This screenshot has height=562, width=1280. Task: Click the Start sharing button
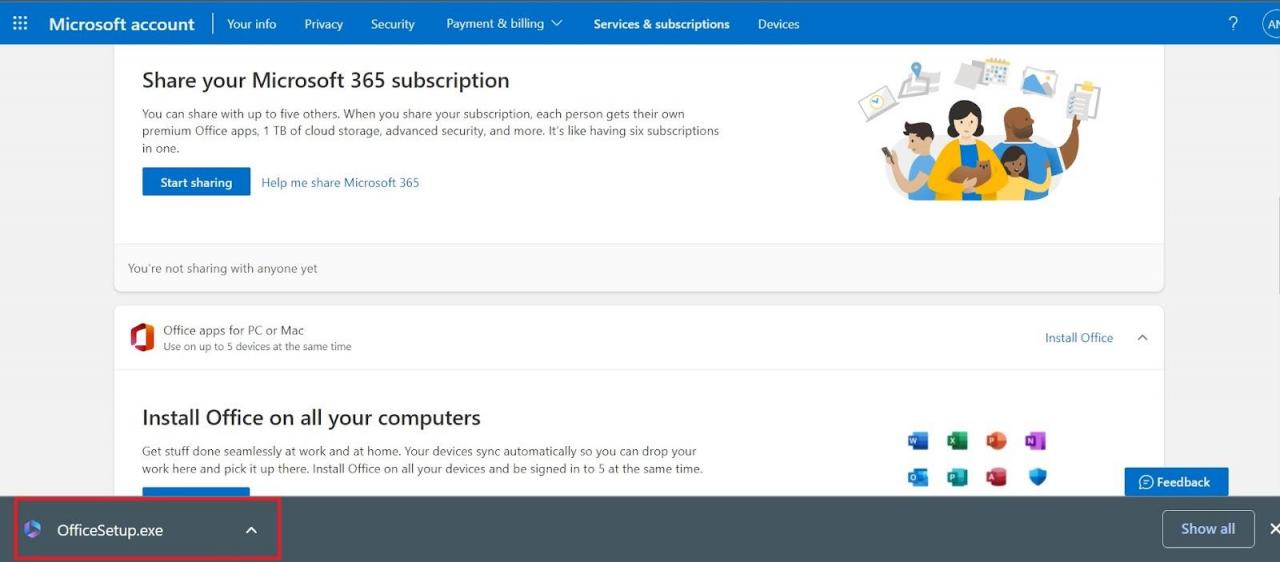(196, 182)
